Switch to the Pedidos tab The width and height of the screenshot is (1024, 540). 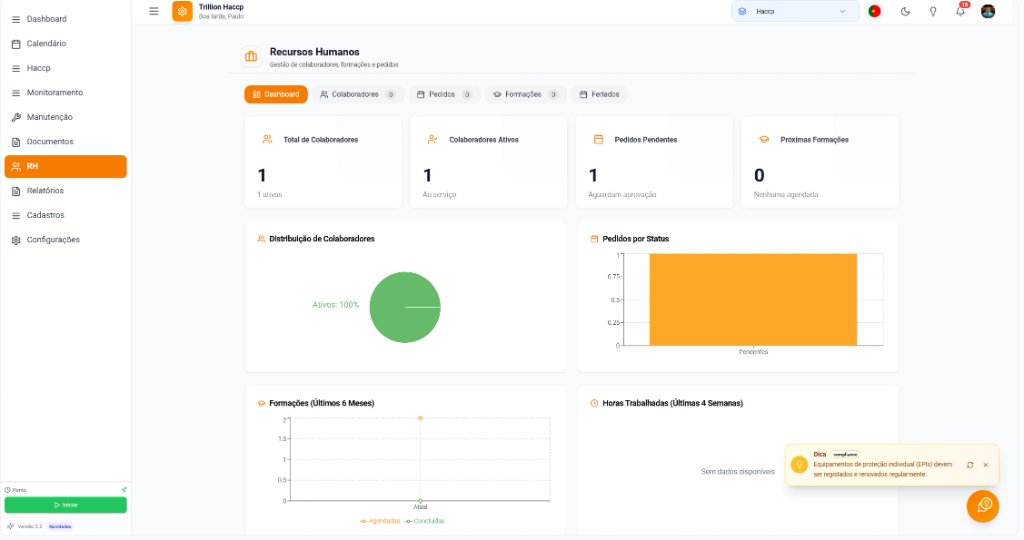(445, 94)
